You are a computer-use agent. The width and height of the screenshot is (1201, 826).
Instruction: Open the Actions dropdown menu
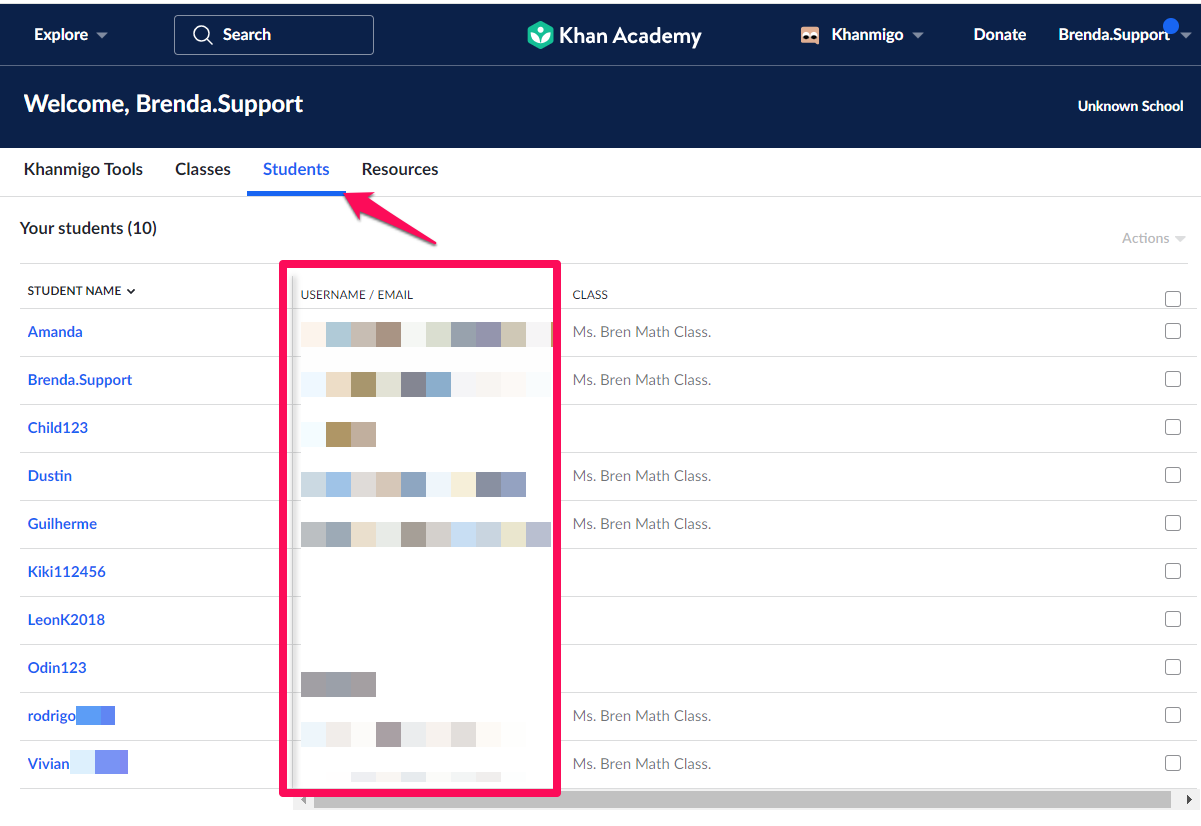pos(1153,238)
